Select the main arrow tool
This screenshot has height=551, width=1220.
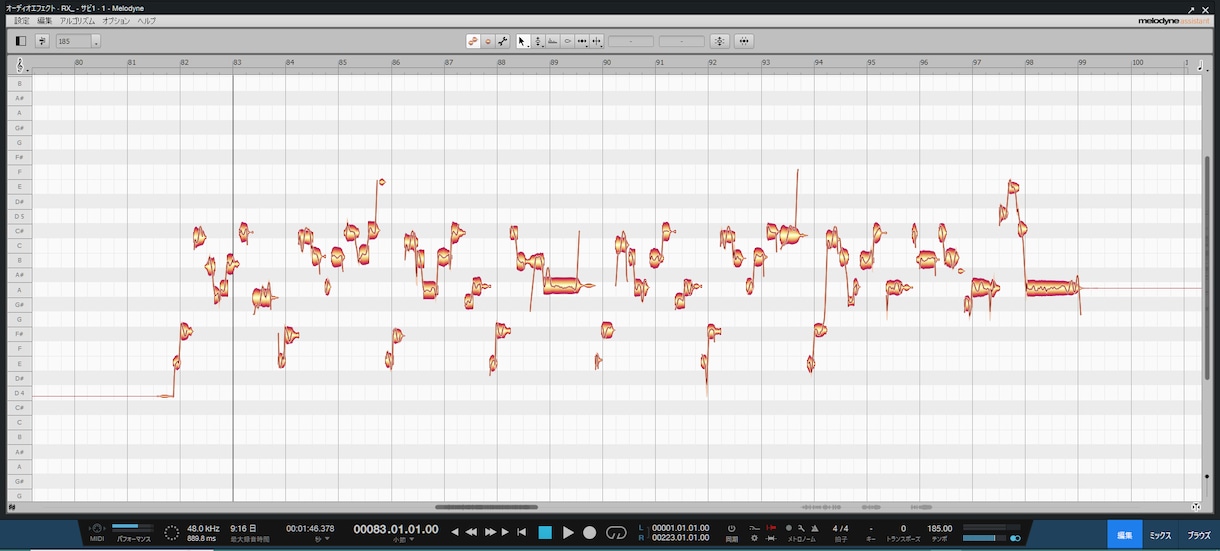coord(523,41)
